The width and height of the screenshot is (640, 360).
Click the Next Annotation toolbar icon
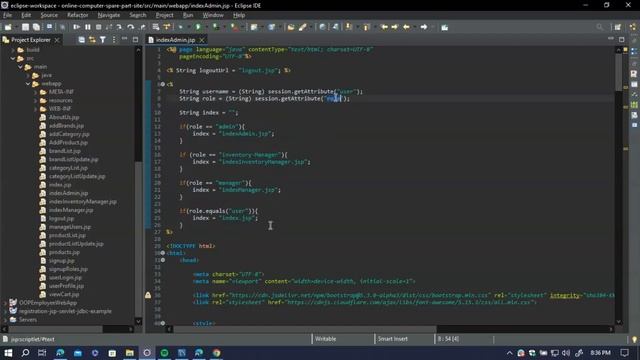tap(349, 27)
